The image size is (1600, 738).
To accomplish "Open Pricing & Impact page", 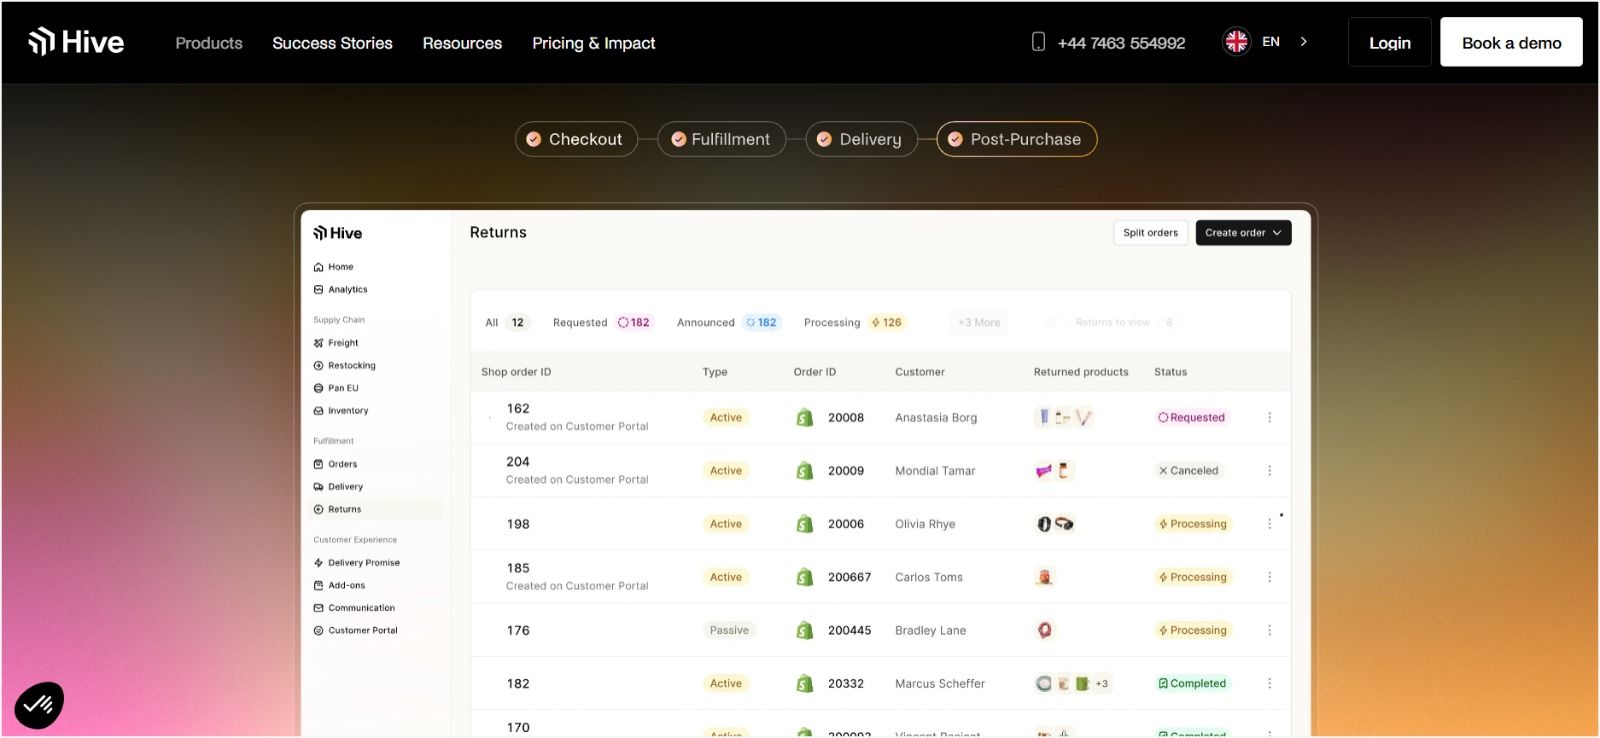I will pos(594,43).
